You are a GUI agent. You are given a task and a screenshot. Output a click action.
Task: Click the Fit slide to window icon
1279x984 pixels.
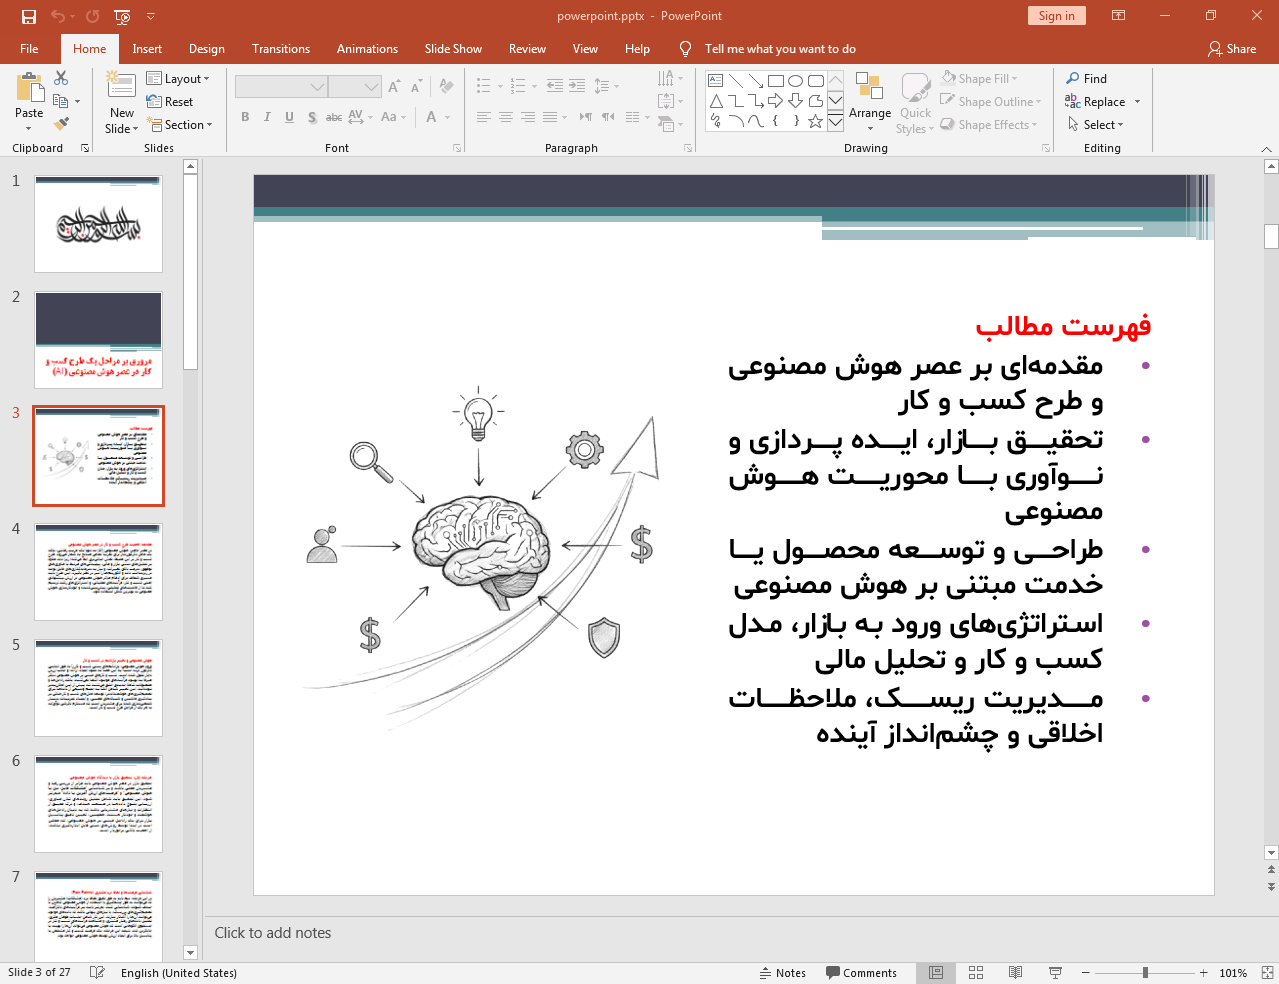tap(1267, 973)
